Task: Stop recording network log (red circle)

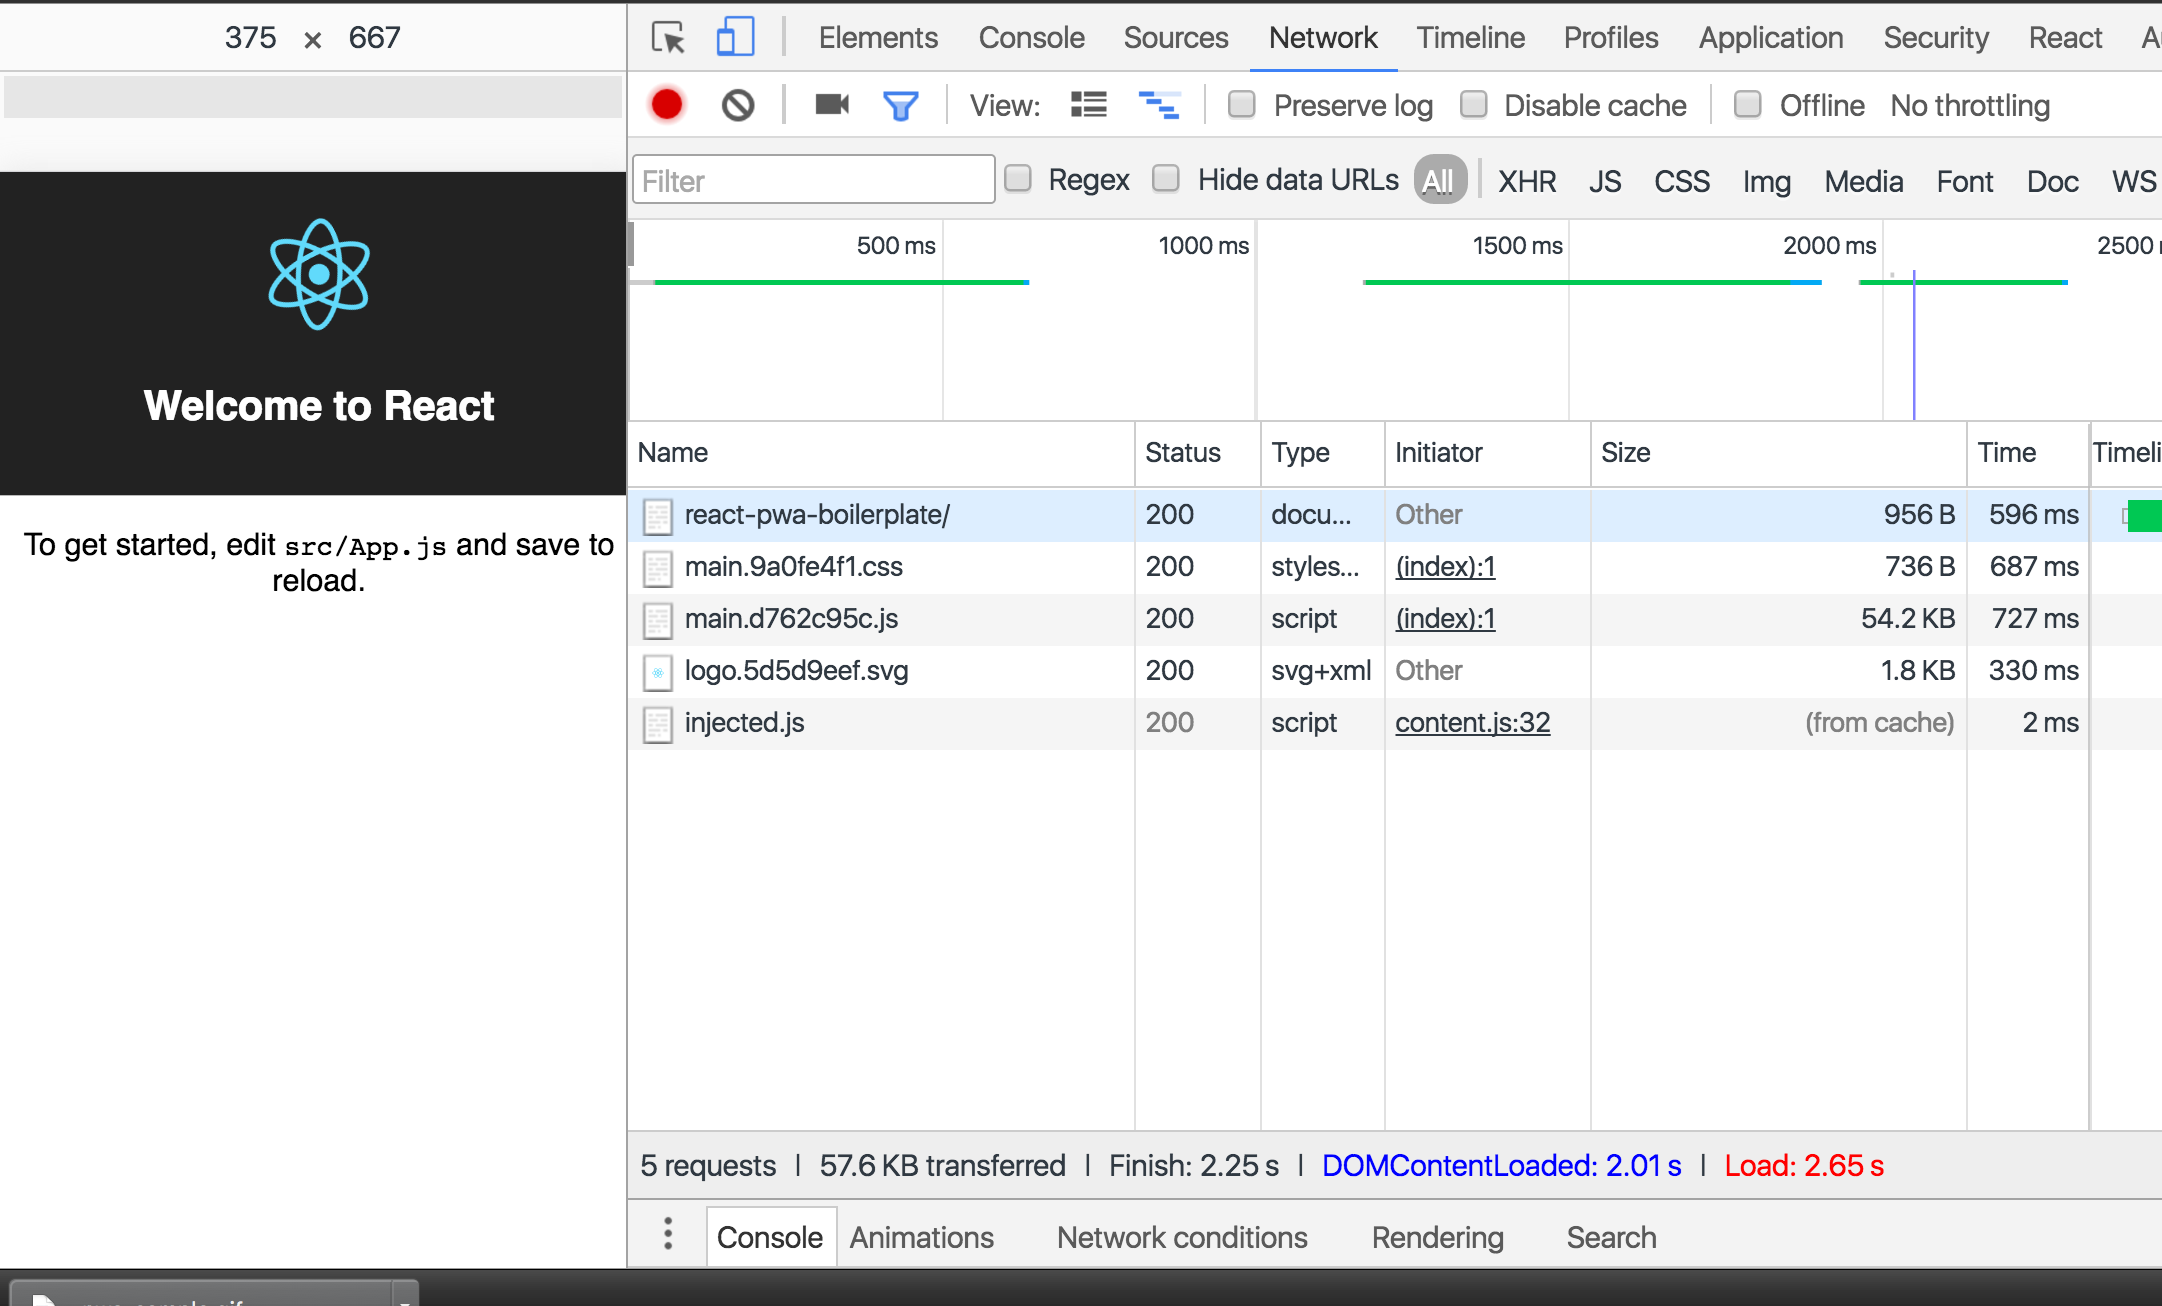Action: (x=667, y=105)
